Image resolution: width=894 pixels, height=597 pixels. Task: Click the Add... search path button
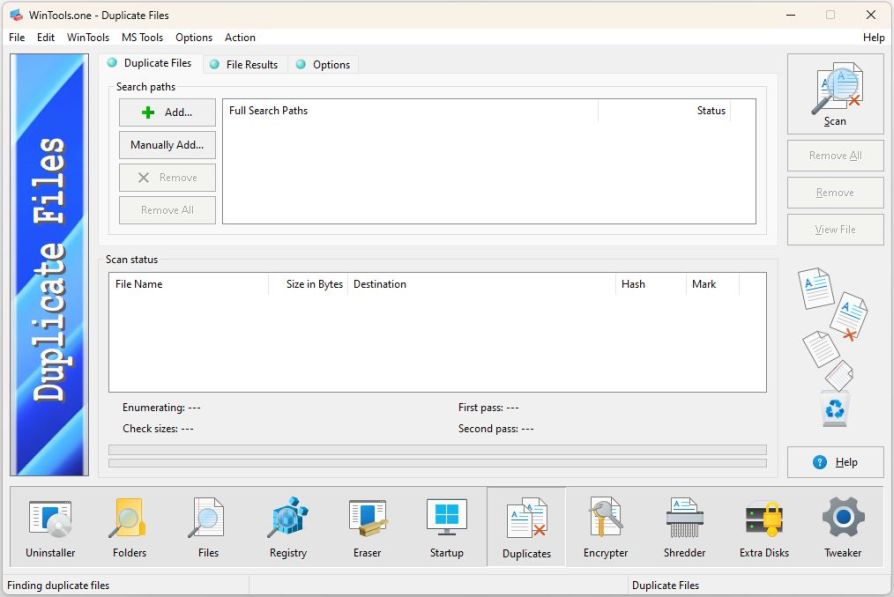[x=167, y=112]
